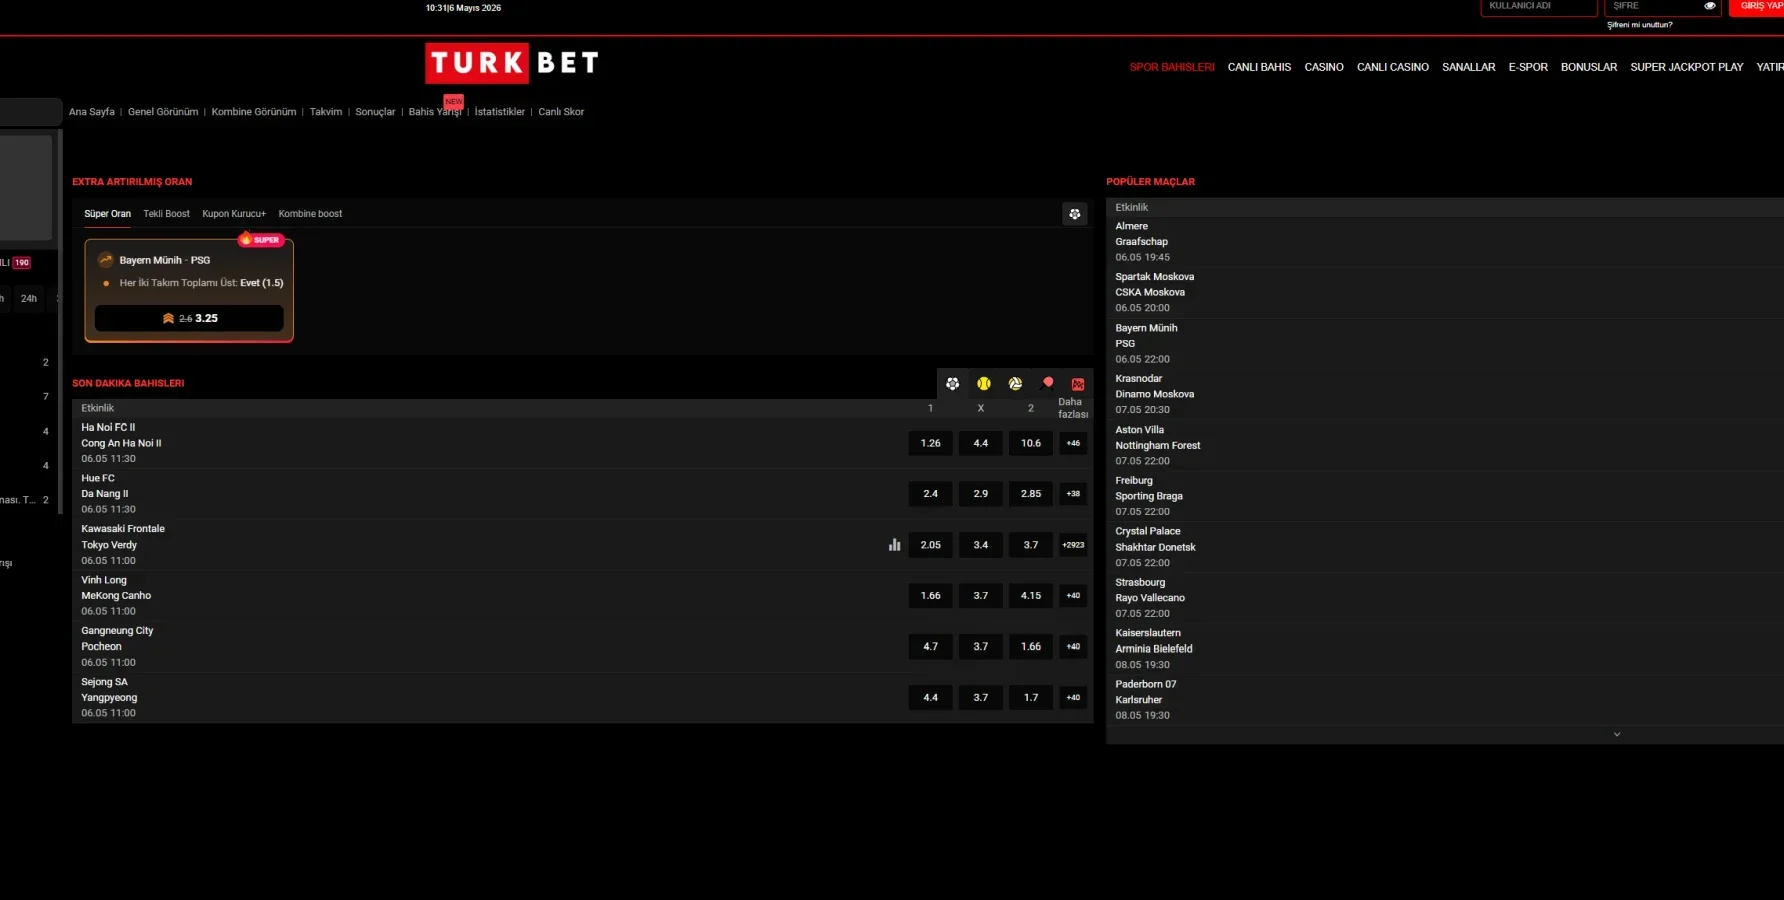Select odds 1.26 for Ha Noi FC II
Screen dimensions: 1784x900
(931, 443)
